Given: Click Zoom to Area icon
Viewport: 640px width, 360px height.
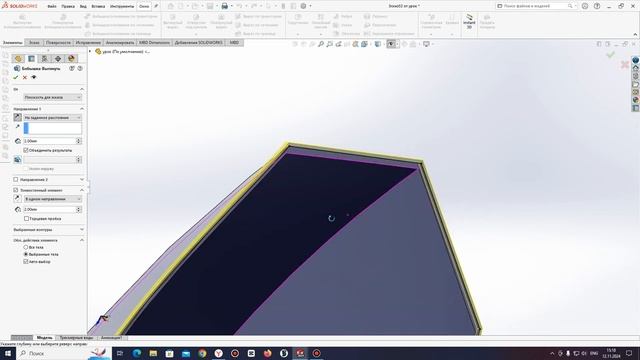Looking at the screenshot, I should point(330,44).
